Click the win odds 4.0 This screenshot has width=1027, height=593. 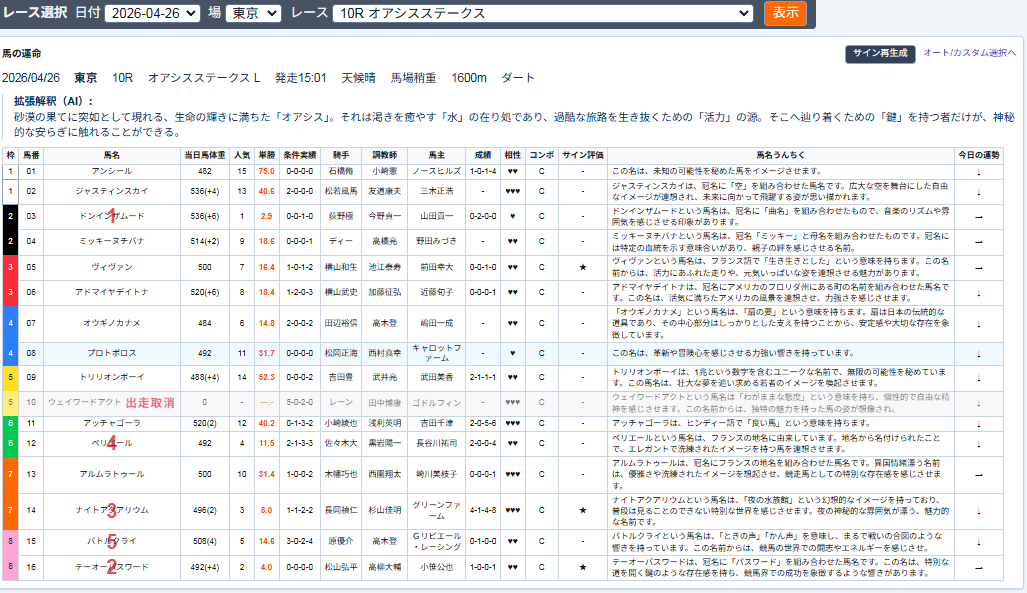click(x=267, y=567)
